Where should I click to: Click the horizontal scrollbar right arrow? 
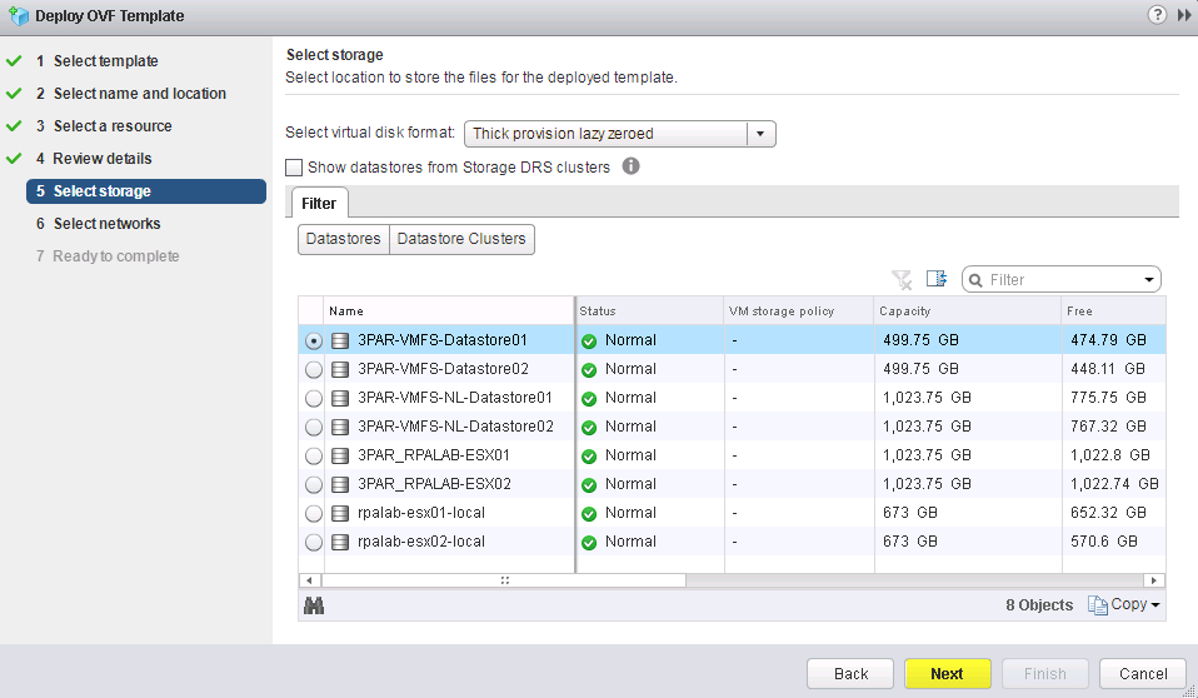[1154, 580]
